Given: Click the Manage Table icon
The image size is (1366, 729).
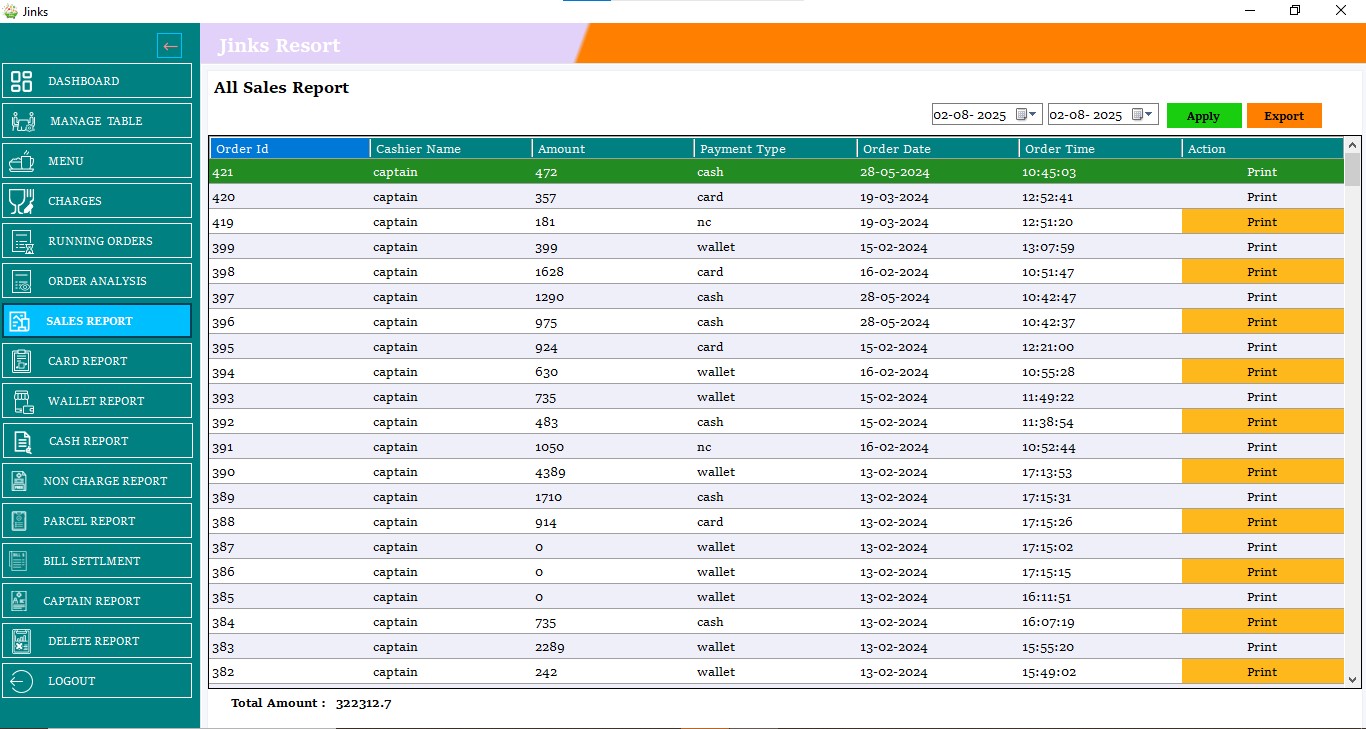Looking at the screenshot, I should (x=23, y=121).
